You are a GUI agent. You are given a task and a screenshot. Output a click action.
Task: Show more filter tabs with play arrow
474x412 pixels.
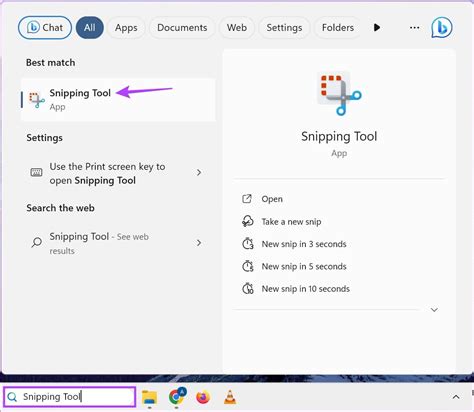377,28
